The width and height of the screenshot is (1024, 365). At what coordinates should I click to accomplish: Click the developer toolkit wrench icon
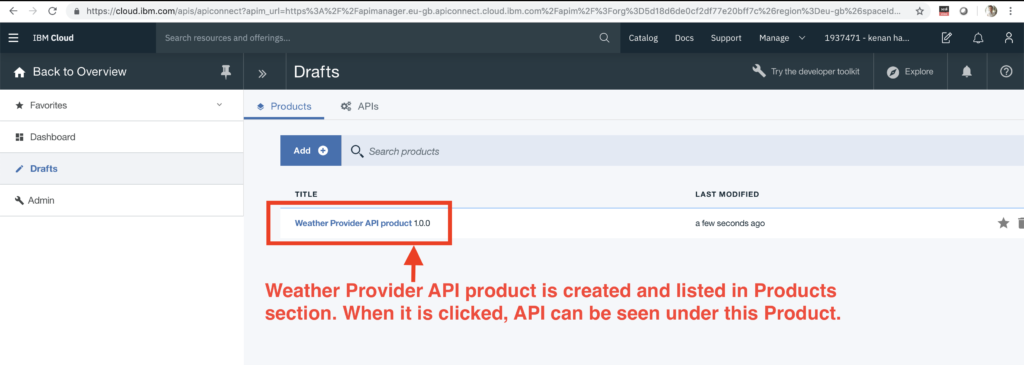[759, 71]
